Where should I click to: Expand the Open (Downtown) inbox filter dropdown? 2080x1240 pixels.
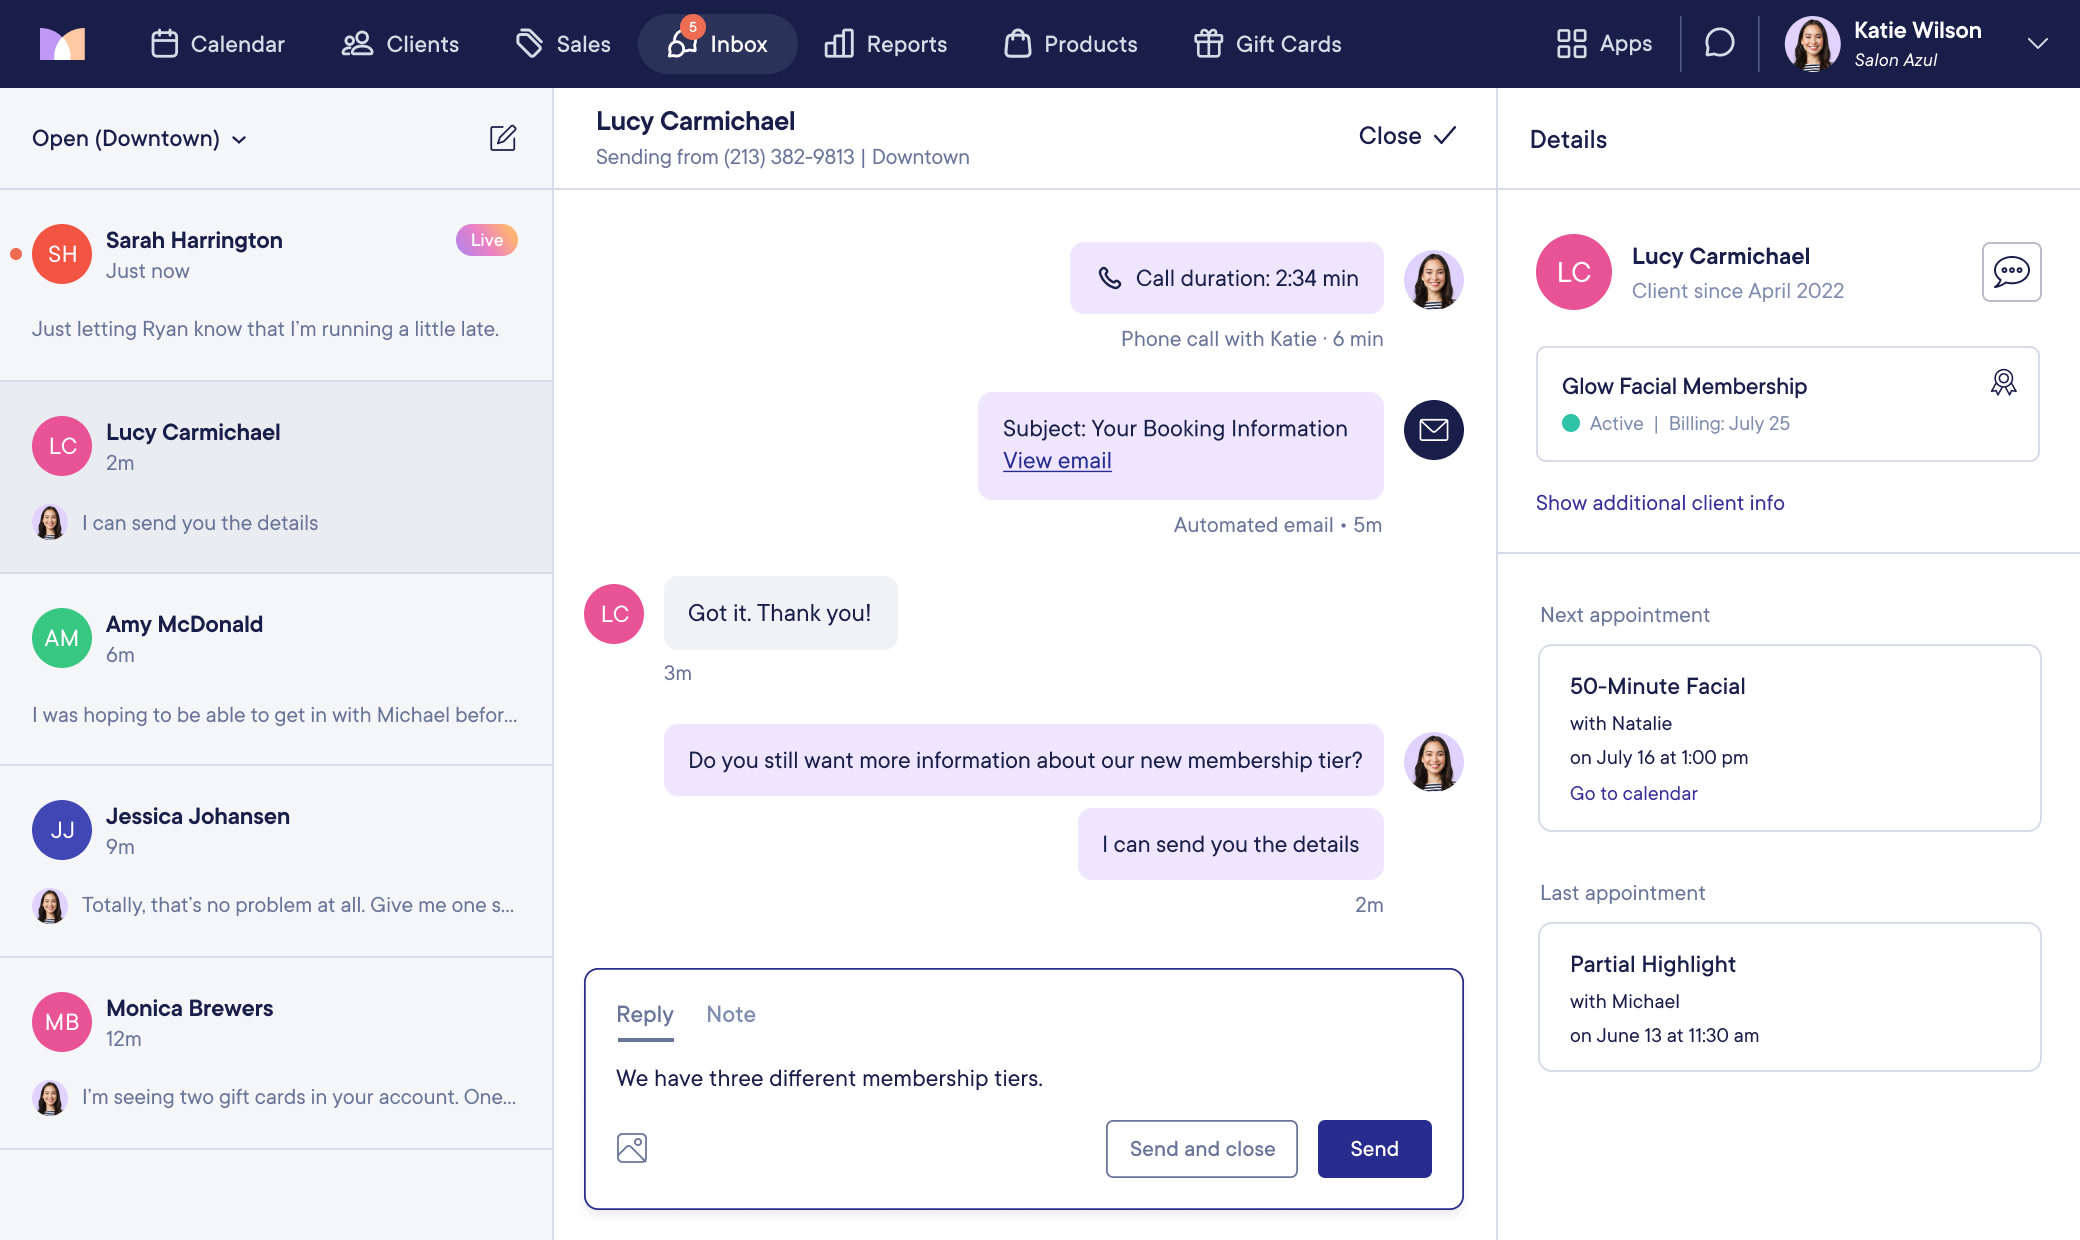[x=139, y=138]
